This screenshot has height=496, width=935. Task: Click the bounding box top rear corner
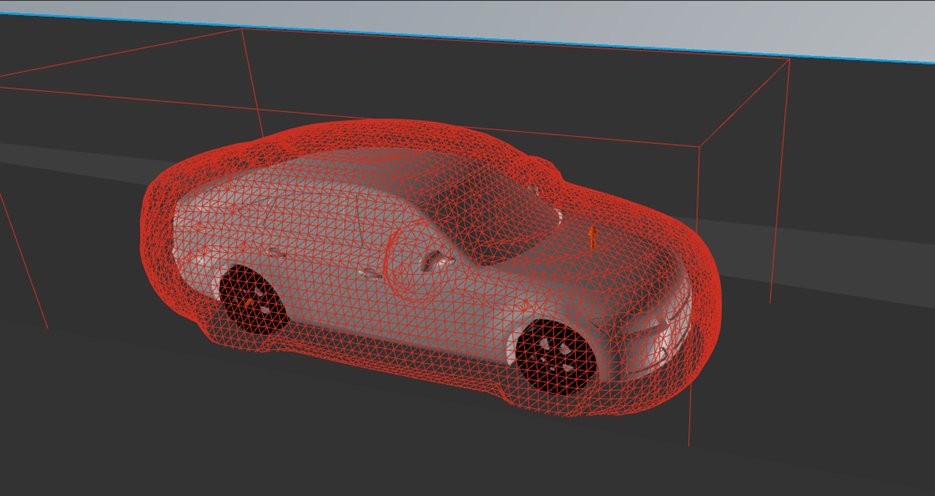coord(243,29)
